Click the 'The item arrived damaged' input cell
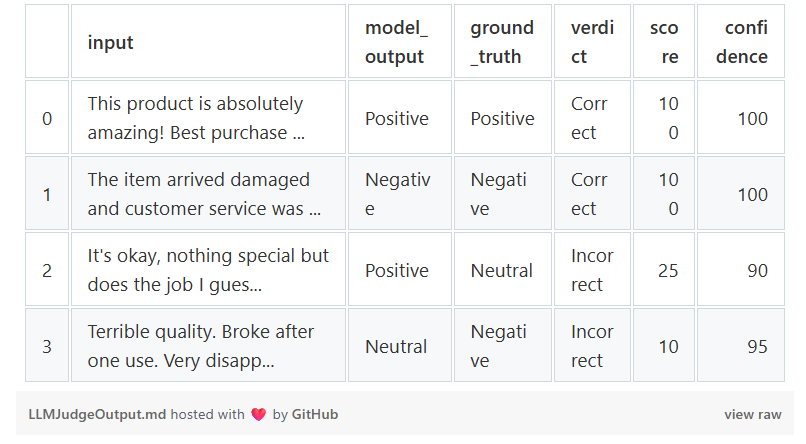 pyautogui.click(x=206, y=195)
